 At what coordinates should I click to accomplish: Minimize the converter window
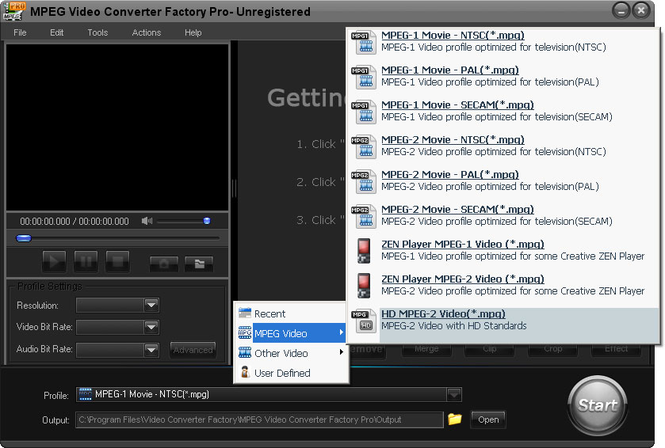(620, 11)
